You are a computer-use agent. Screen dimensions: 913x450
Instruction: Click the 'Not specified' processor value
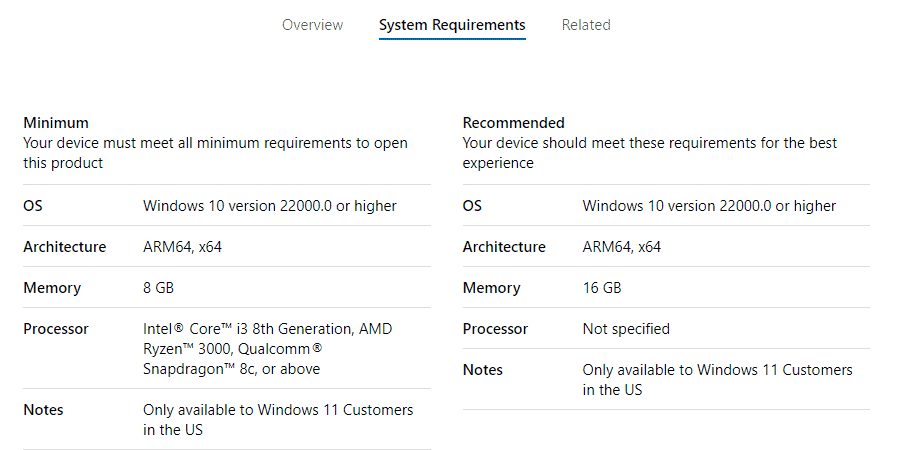pyautogui.click(x=626, y=329)
